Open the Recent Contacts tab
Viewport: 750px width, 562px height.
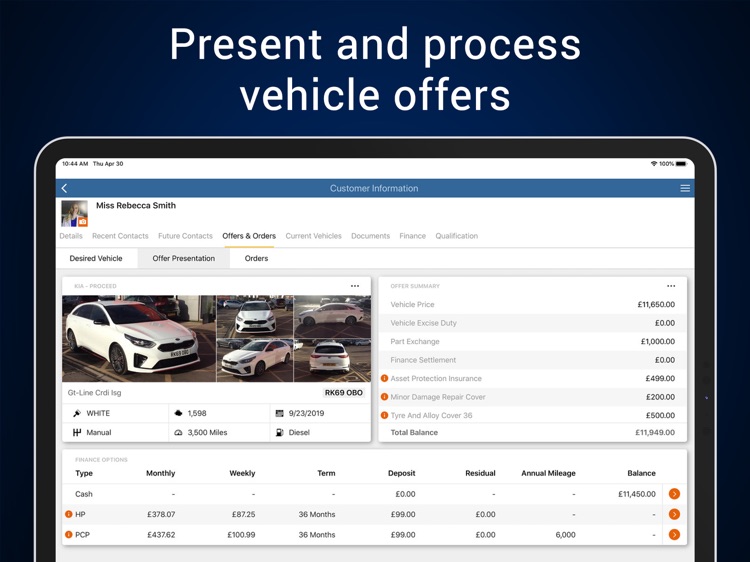[120, 236]
